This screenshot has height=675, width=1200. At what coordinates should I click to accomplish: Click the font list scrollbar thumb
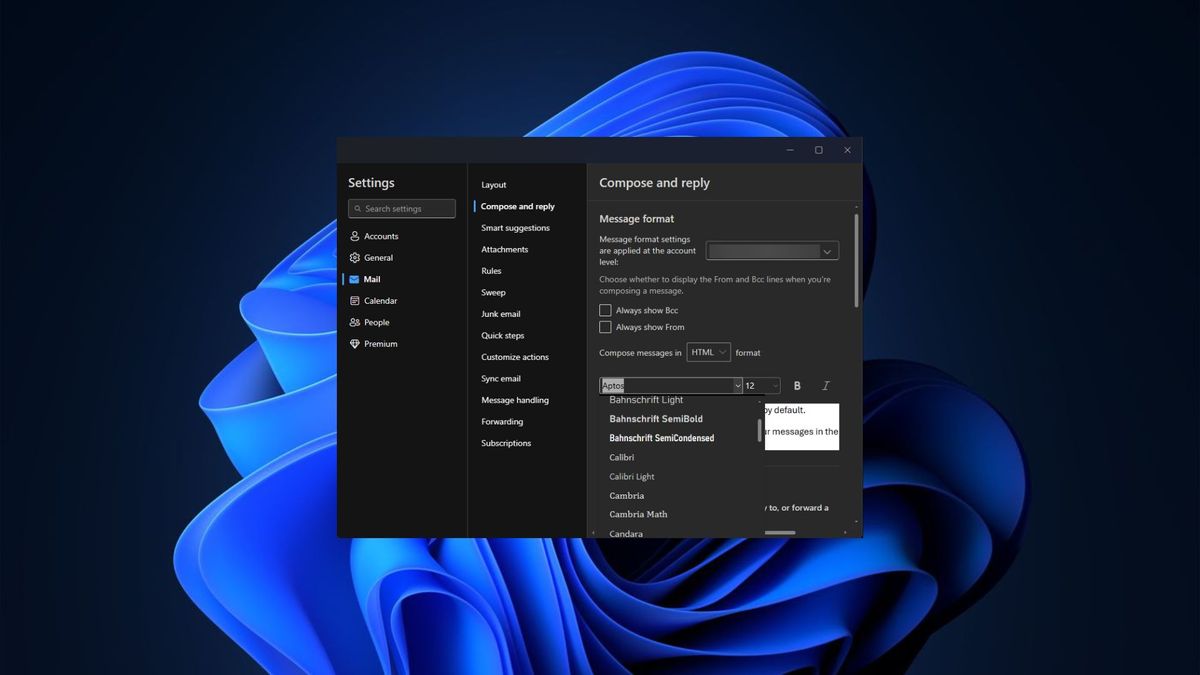pyautogui.click(x=760, y=431)
